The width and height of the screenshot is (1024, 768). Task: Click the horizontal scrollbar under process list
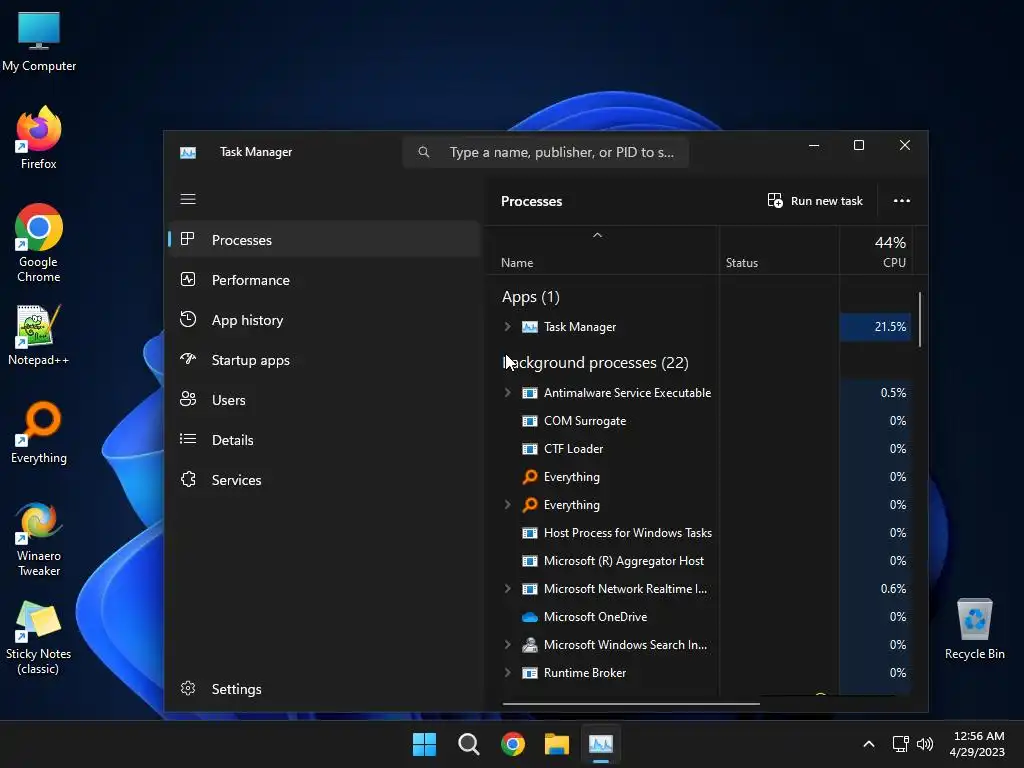pyautogui.click(x=631, y=704)
